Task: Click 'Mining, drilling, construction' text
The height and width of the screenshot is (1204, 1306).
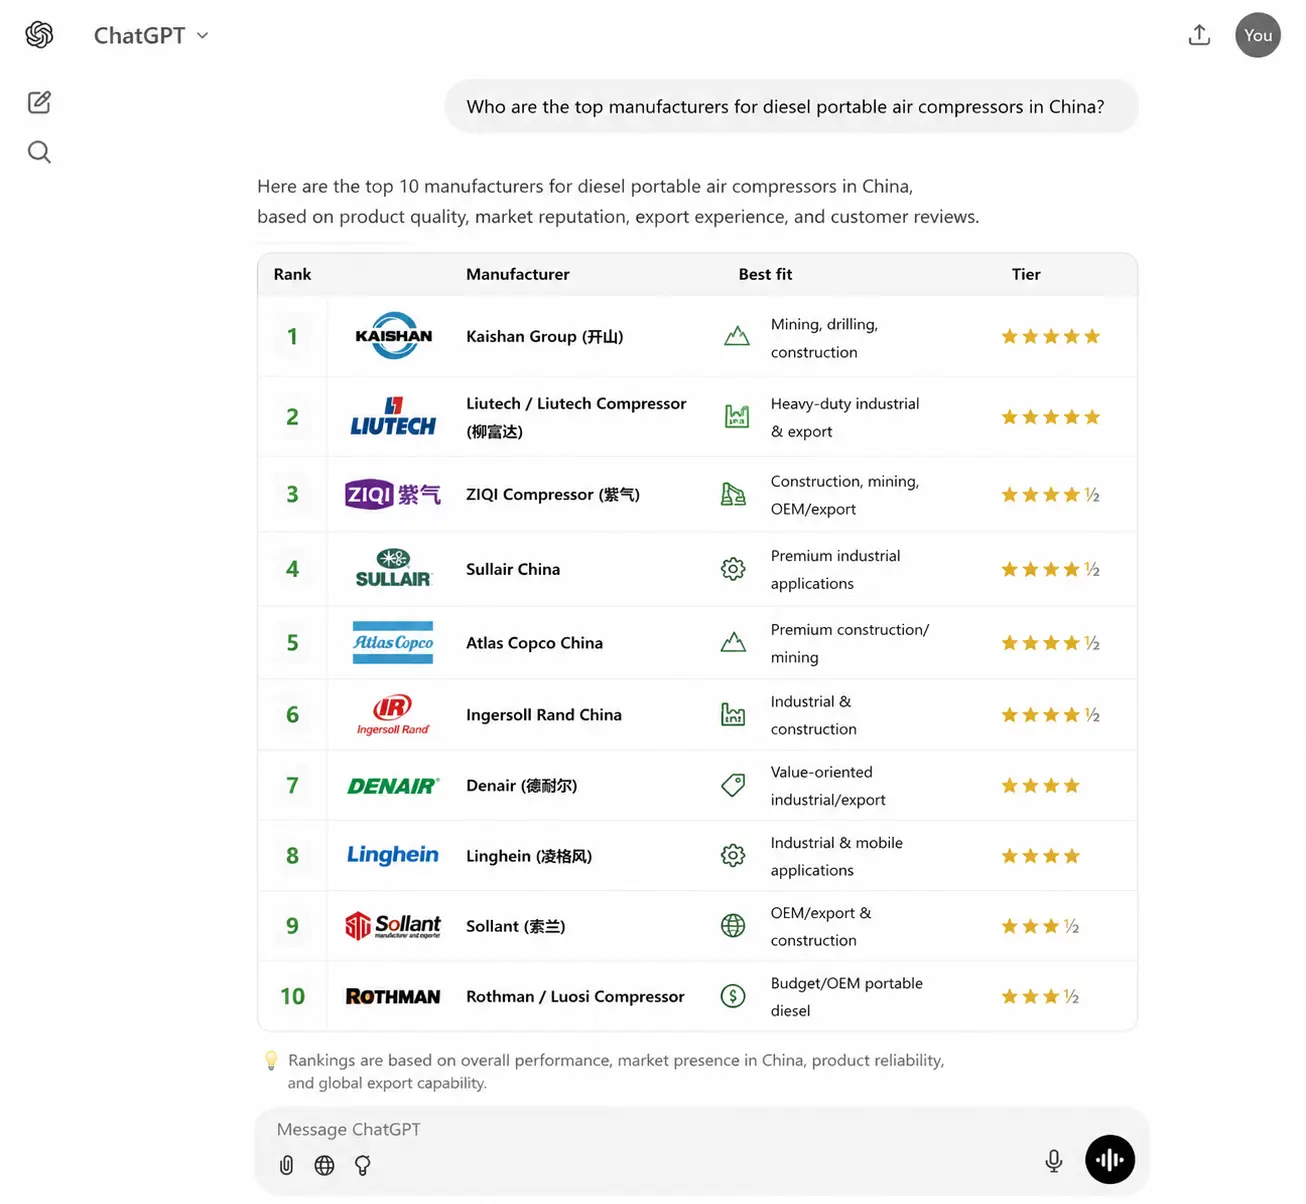Action: (x=824, y=338)
